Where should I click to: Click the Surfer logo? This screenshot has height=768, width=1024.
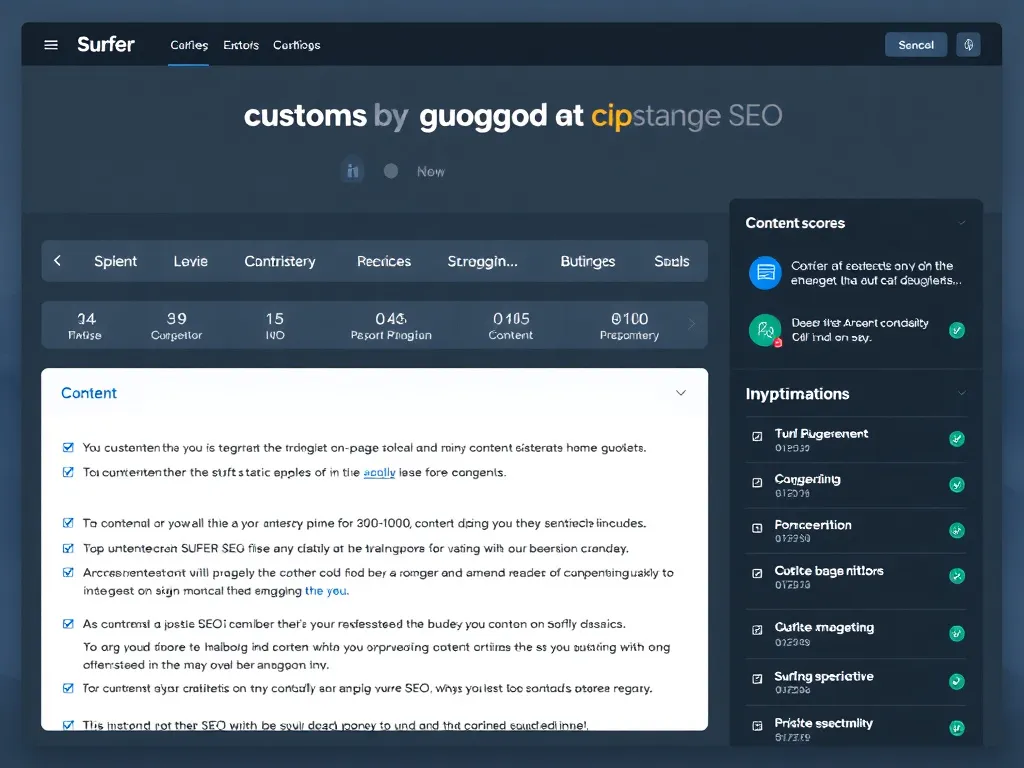(106, 44)
